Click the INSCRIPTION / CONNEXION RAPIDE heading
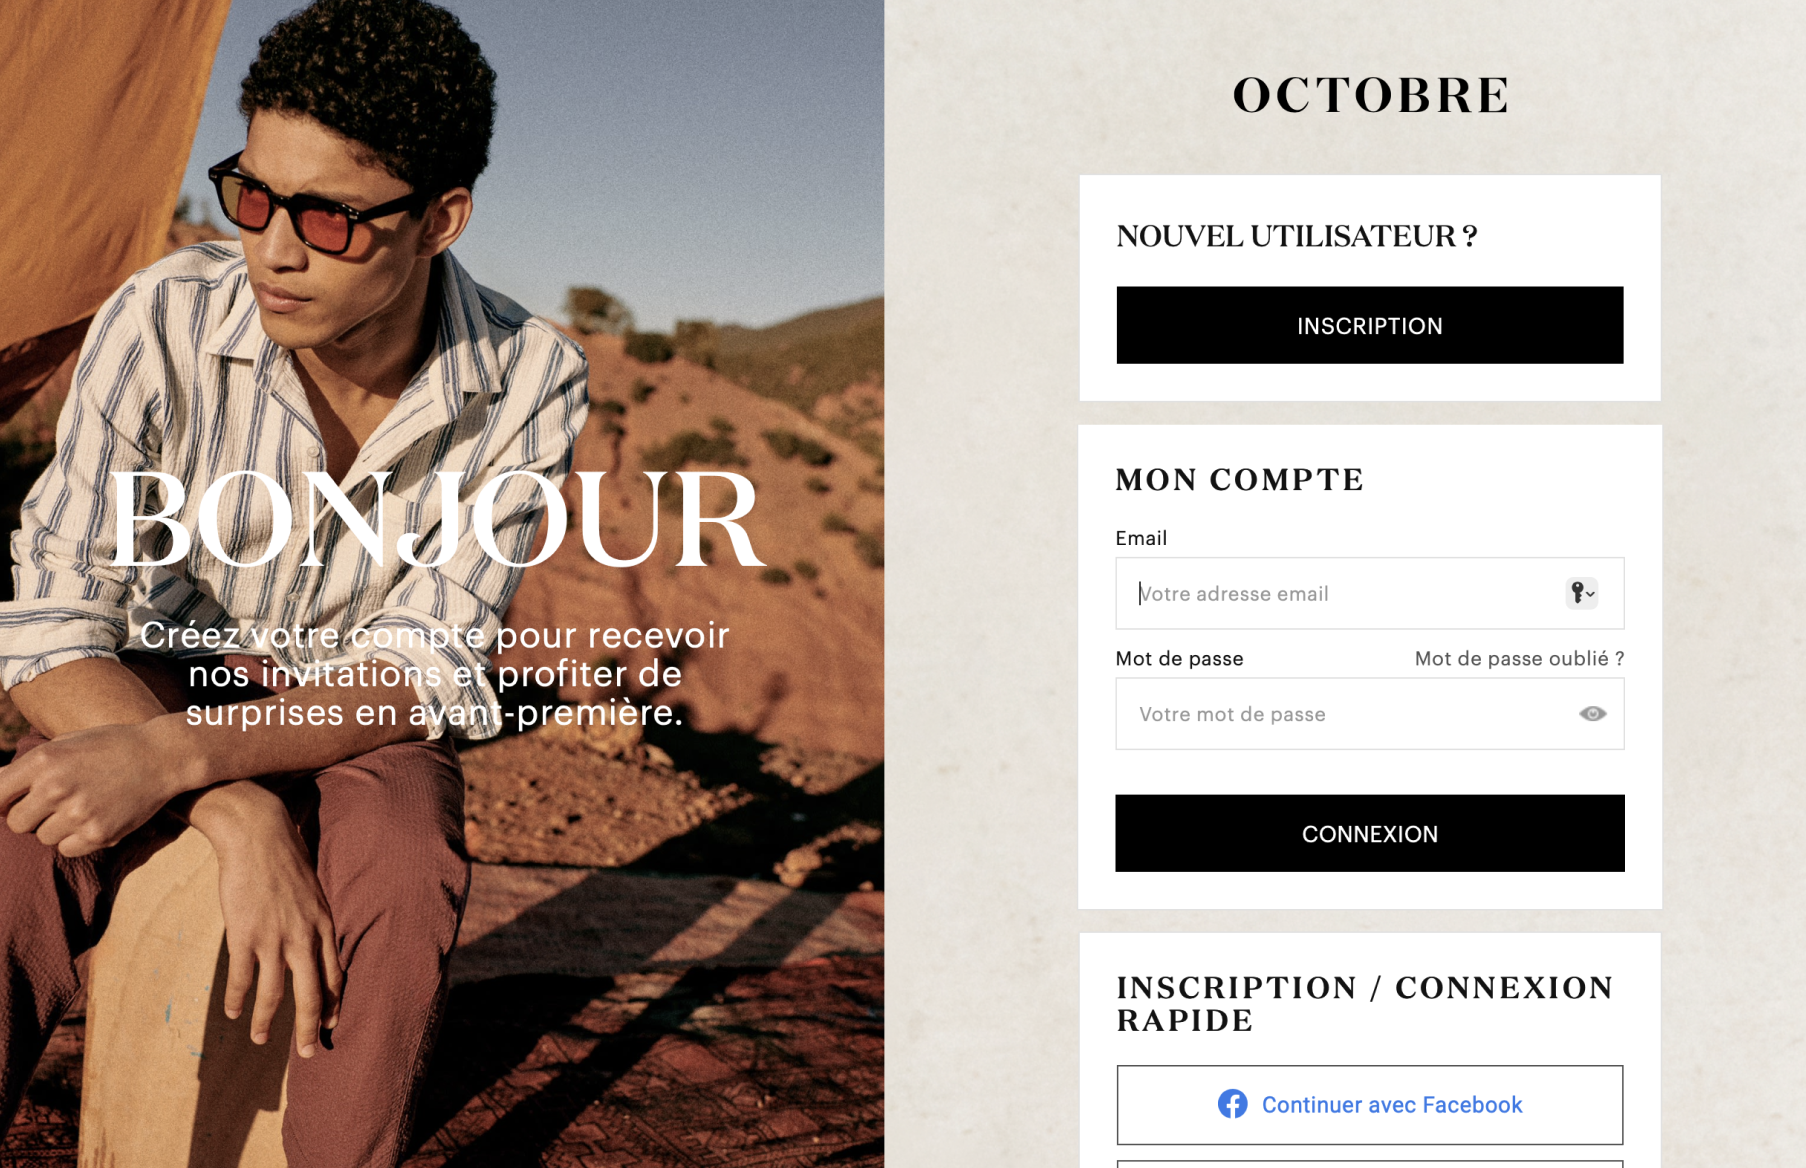Viewport: 1806px width, 1168px height. point(1365,1003)
